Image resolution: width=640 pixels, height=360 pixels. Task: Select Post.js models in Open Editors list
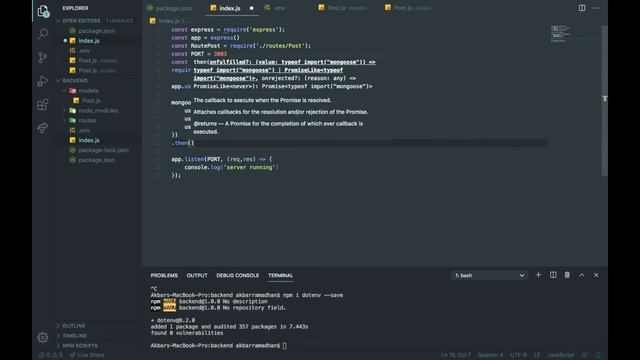click(x=98, y=60)
